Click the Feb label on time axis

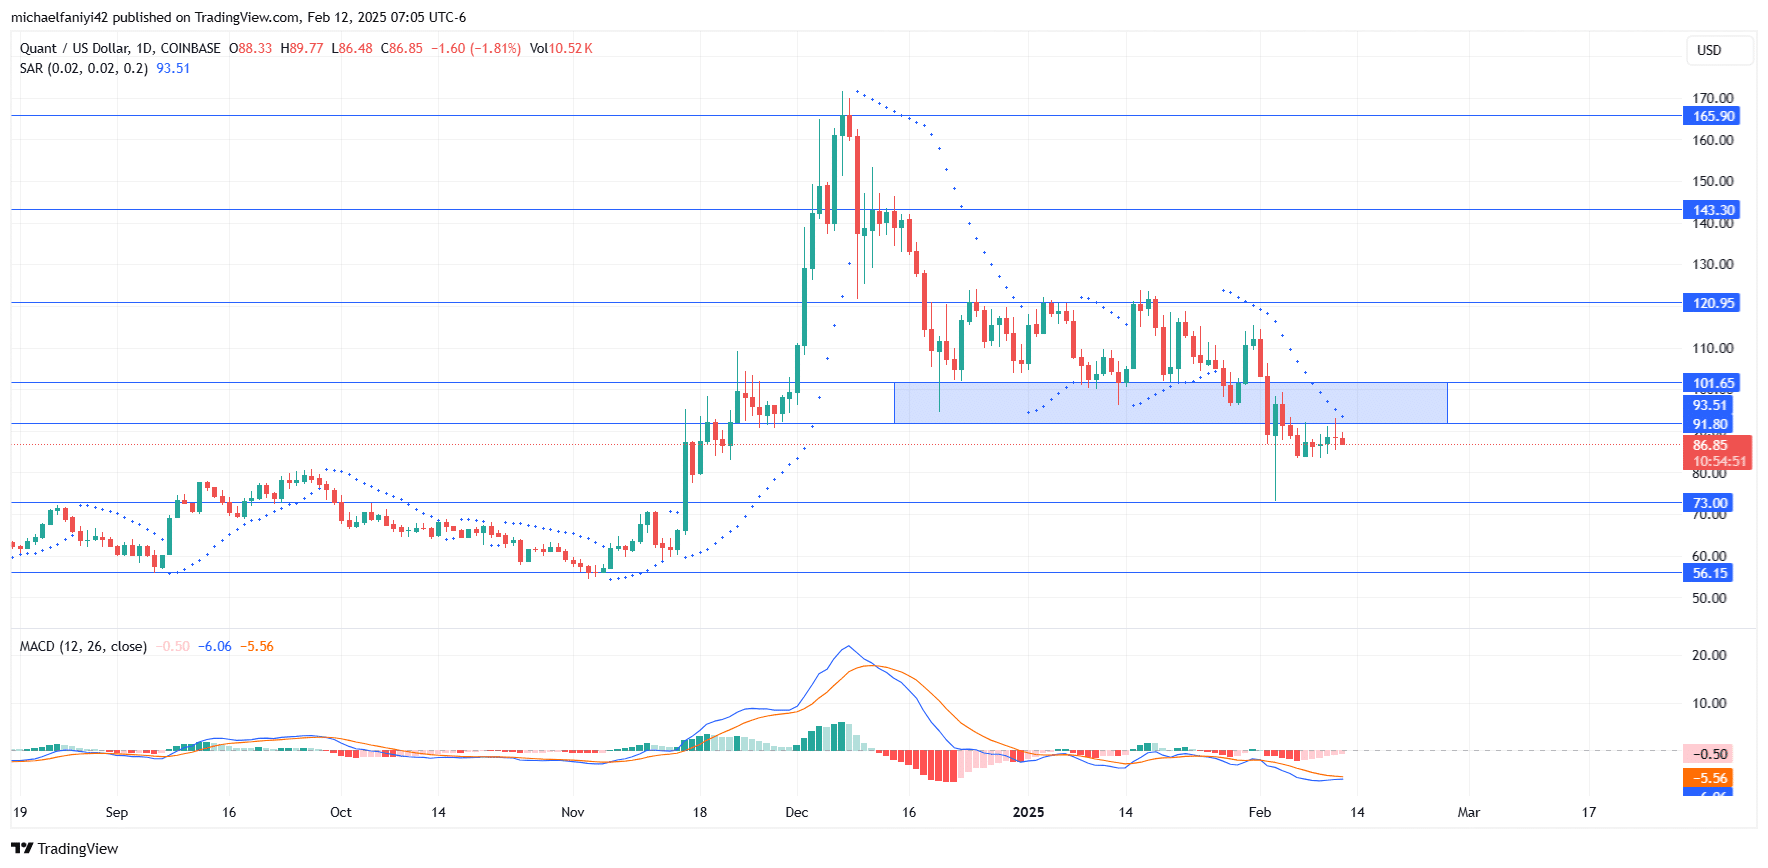coord(1260,812)
